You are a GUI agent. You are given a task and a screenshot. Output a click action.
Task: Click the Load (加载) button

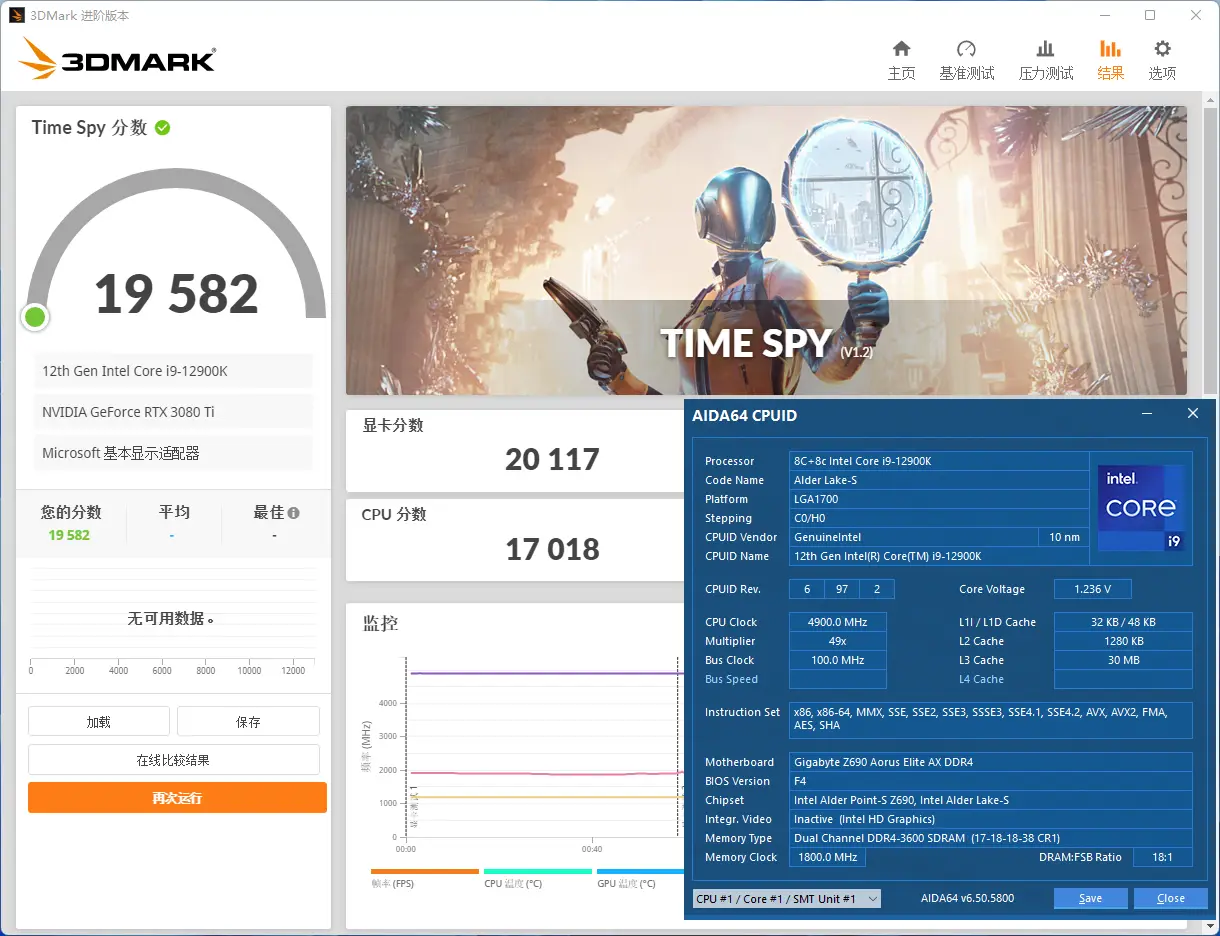[99, 721]
